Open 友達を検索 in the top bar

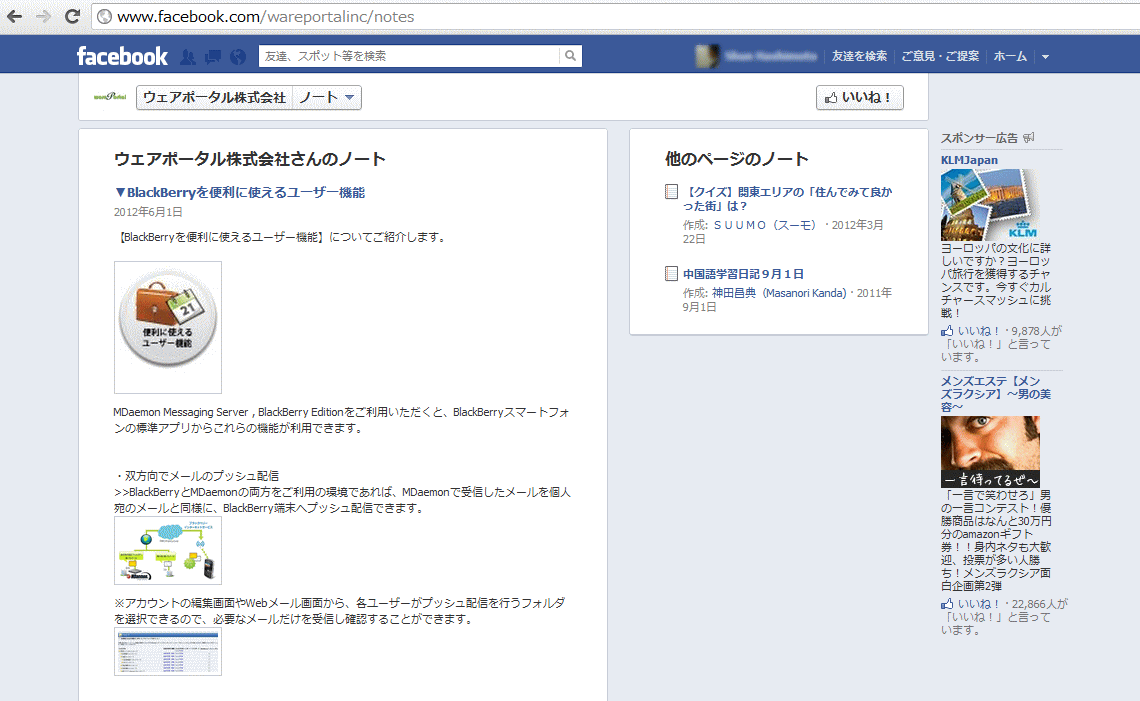click(859, 56)
